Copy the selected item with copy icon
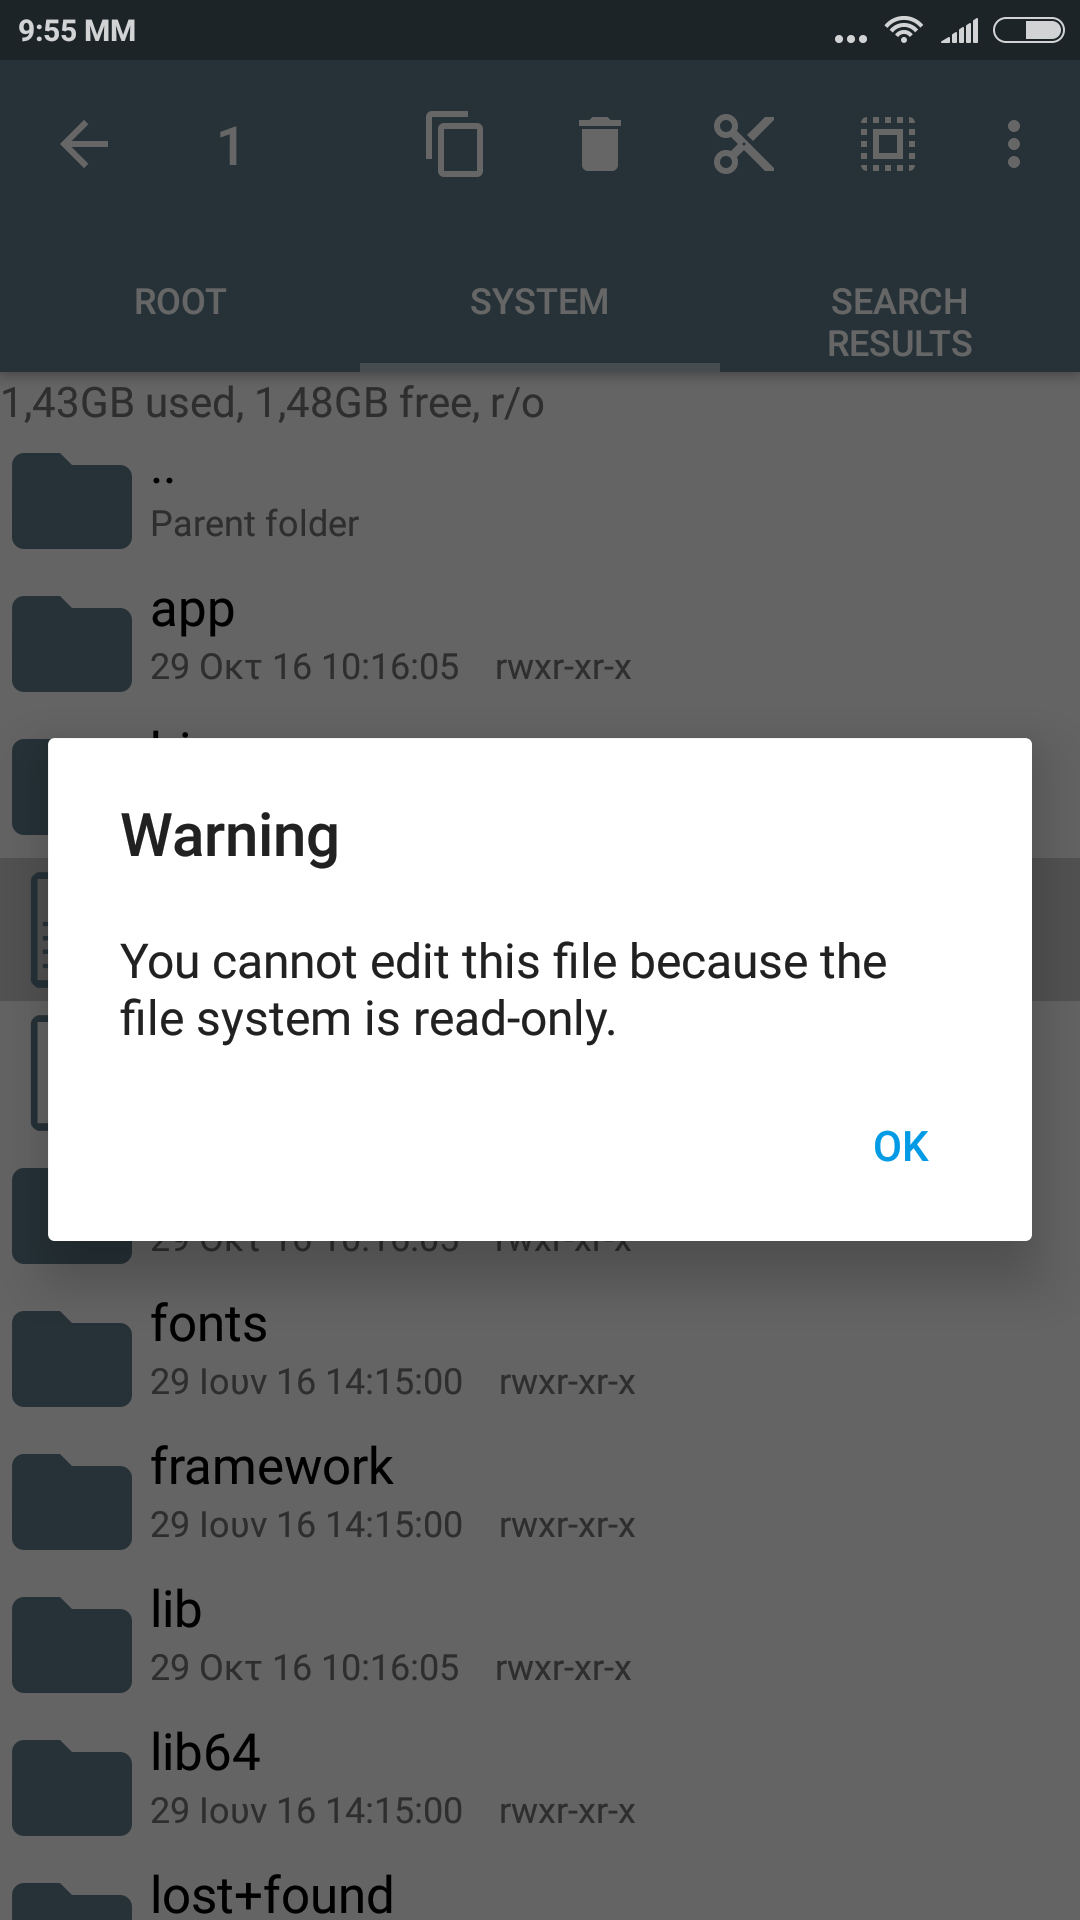The image size is (1080, 1920). [455, 144]
